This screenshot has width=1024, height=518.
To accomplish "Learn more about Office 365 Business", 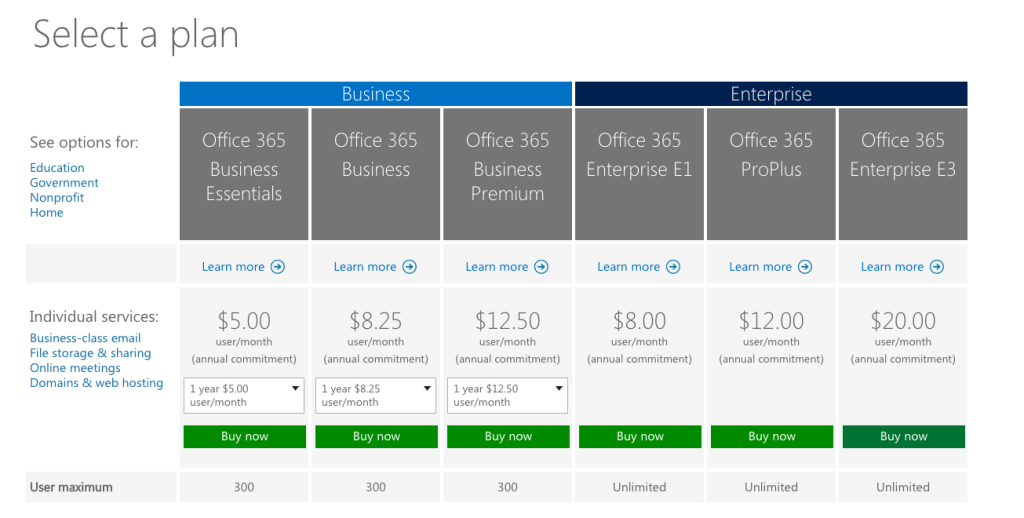I will coord(365,267).
